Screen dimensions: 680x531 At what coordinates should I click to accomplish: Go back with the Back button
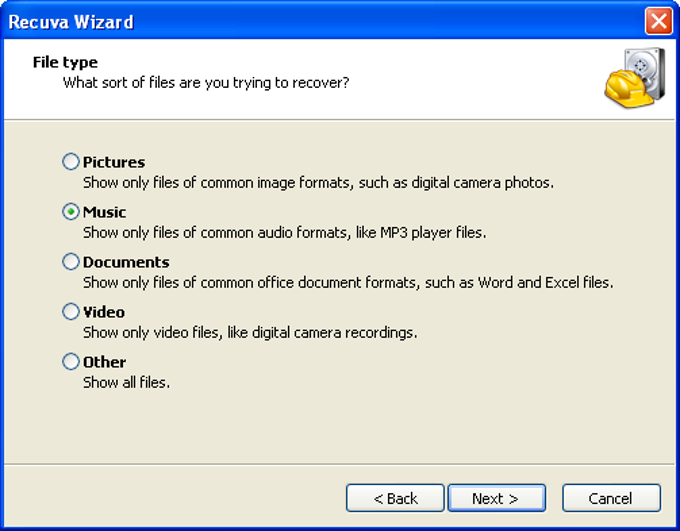(395, 498)
